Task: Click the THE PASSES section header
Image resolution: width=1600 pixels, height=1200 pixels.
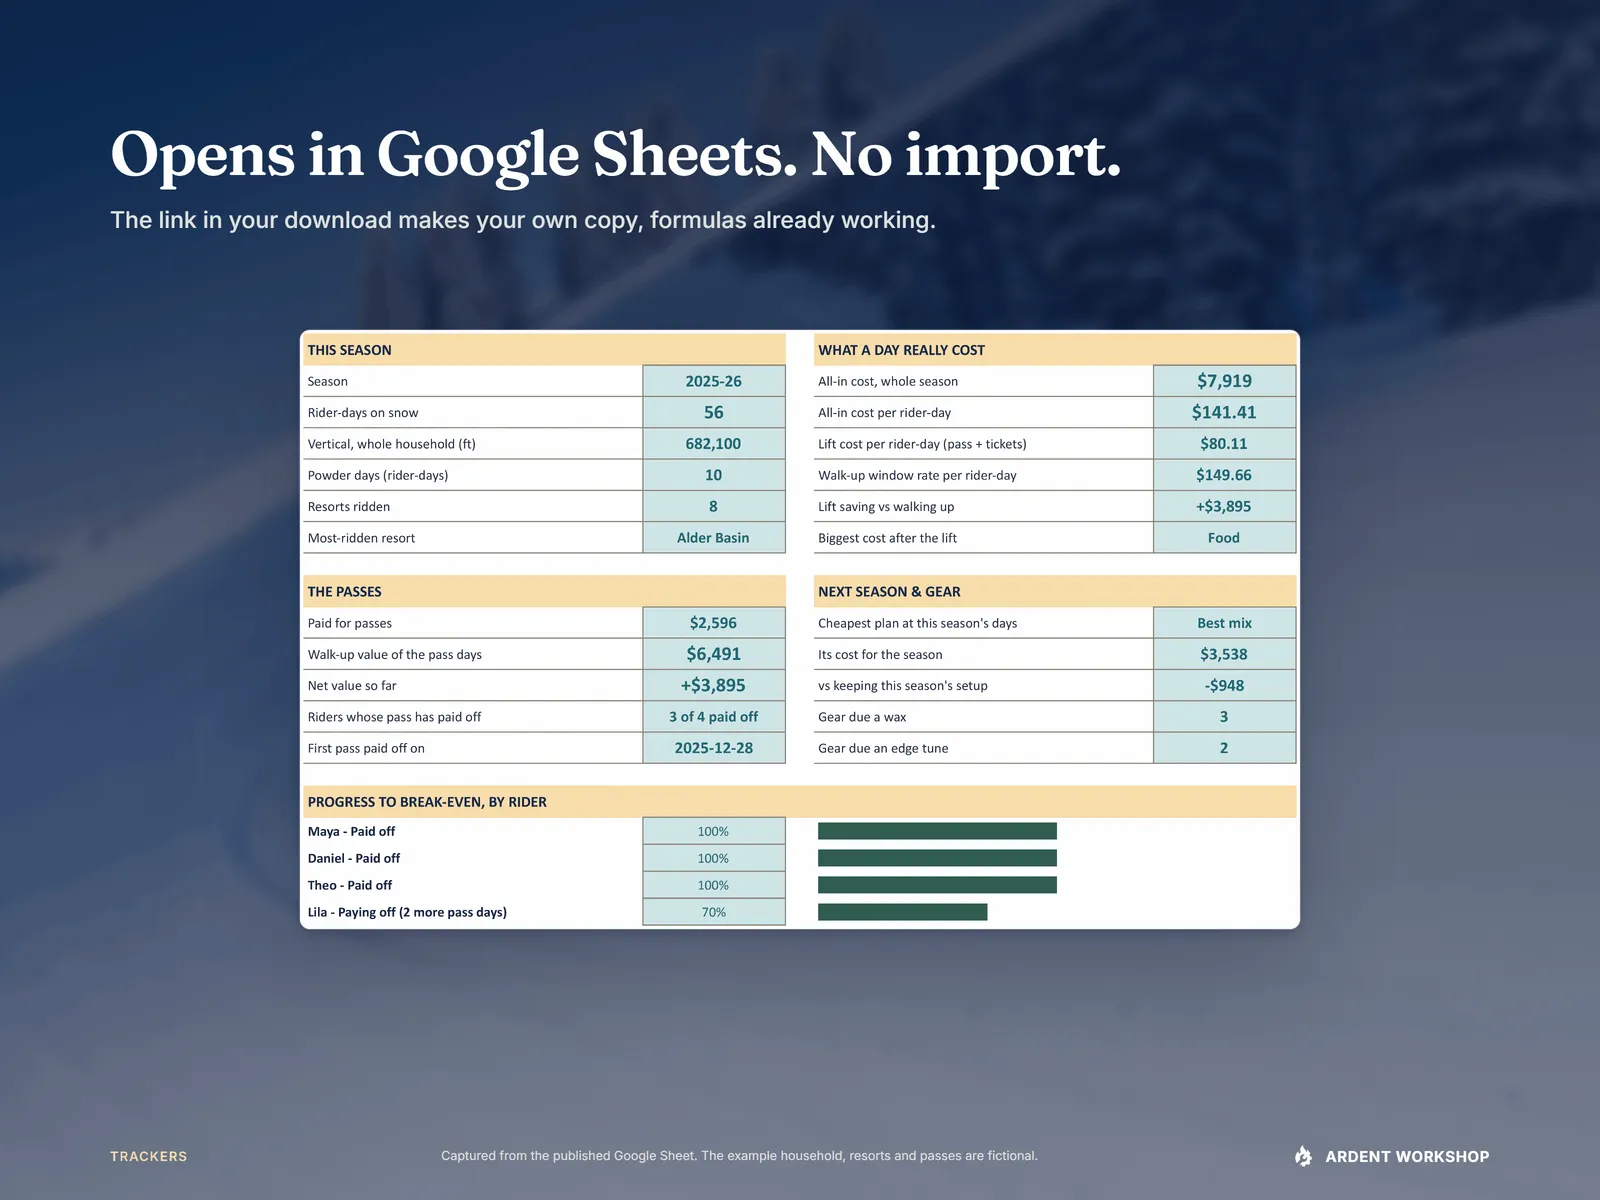Action: click(x=544, y=591)
